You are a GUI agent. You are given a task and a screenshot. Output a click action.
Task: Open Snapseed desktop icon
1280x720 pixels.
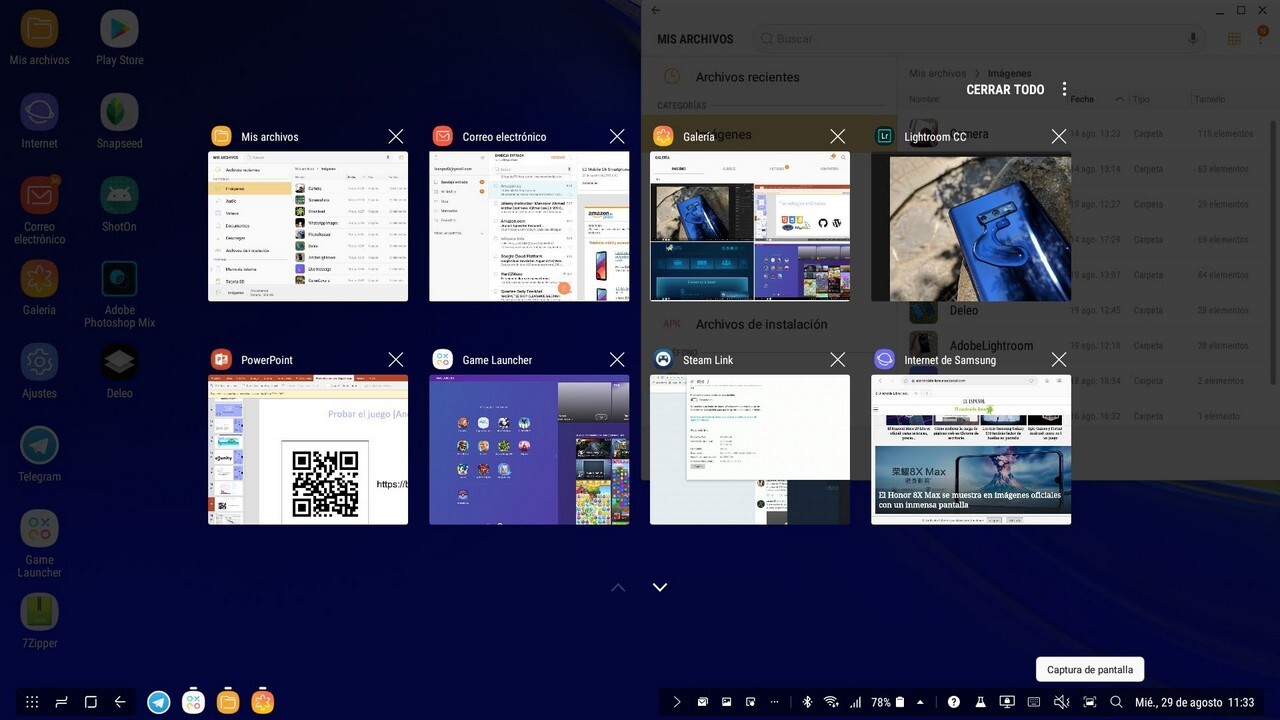coord(119,121)
